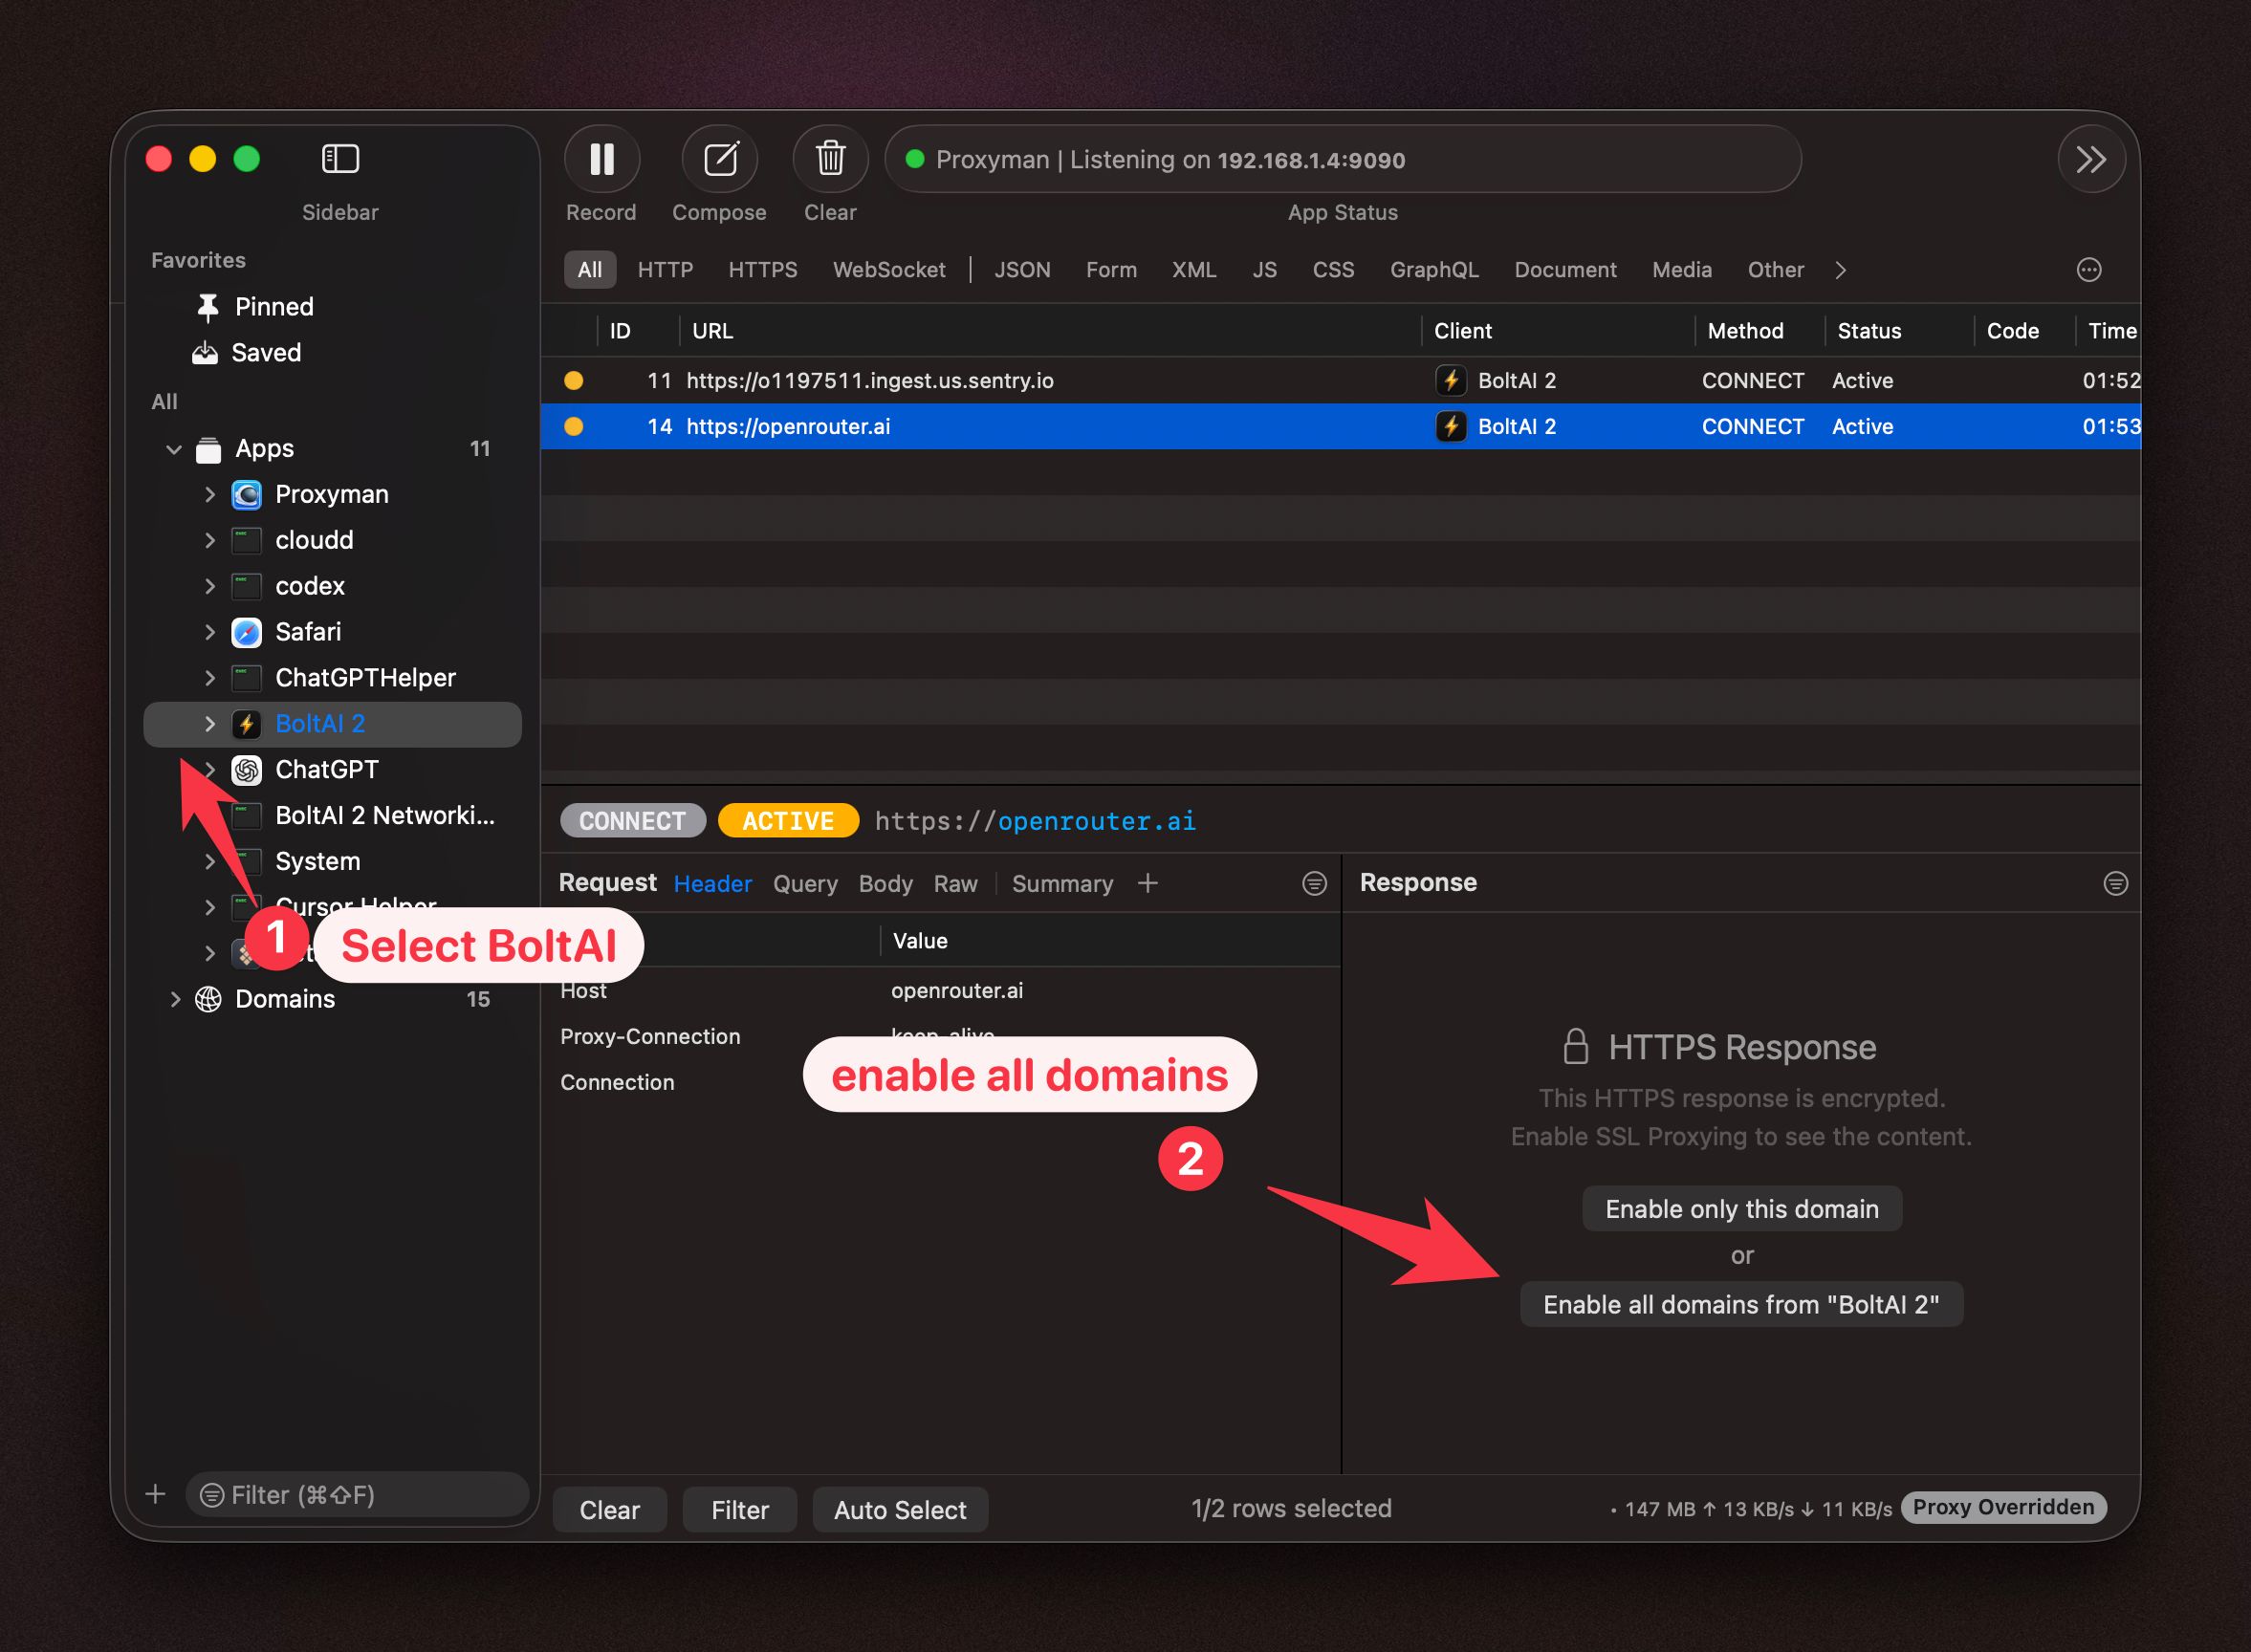Toggle the sidebar panel icon

pyautogui.click(x=340, y=159)
